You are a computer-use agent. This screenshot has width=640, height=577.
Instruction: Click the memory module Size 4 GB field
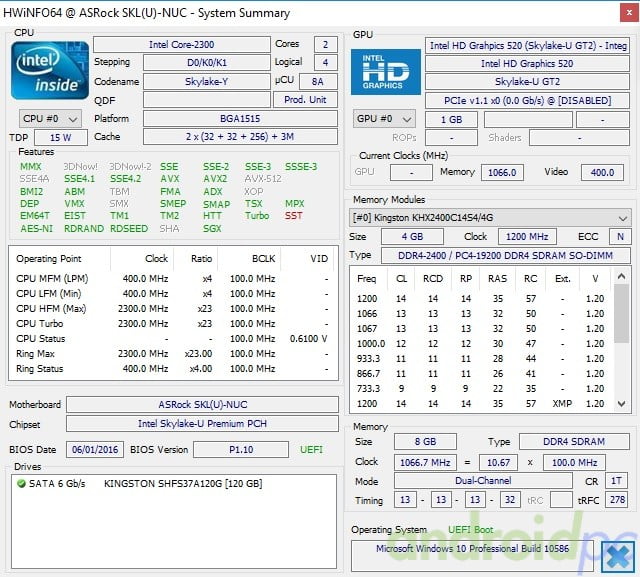(412, 237)
